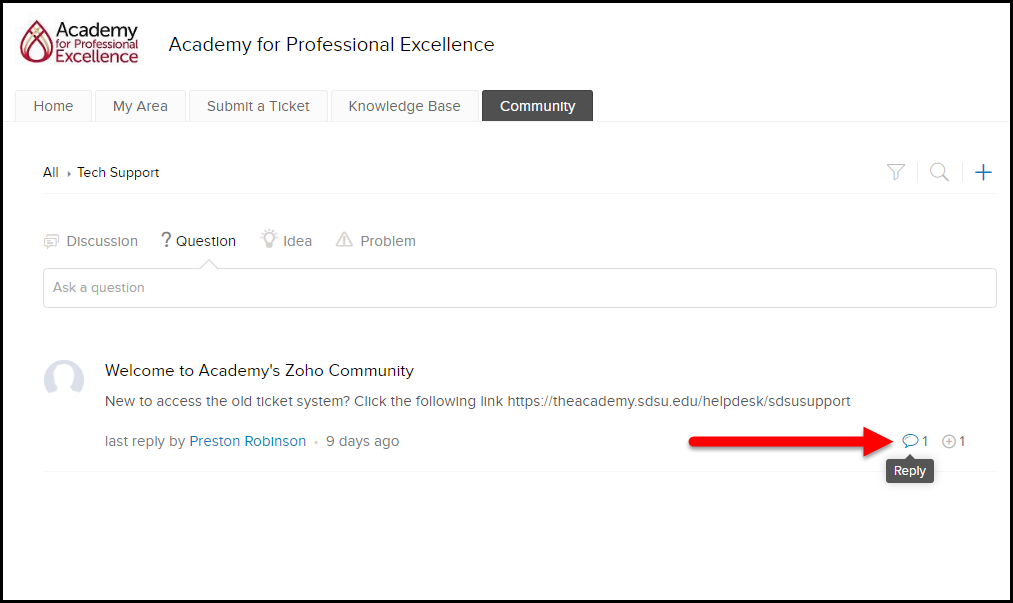Select the Discussion chat icon
This screenshot has width=1013, height=603.
click(51, 242)
